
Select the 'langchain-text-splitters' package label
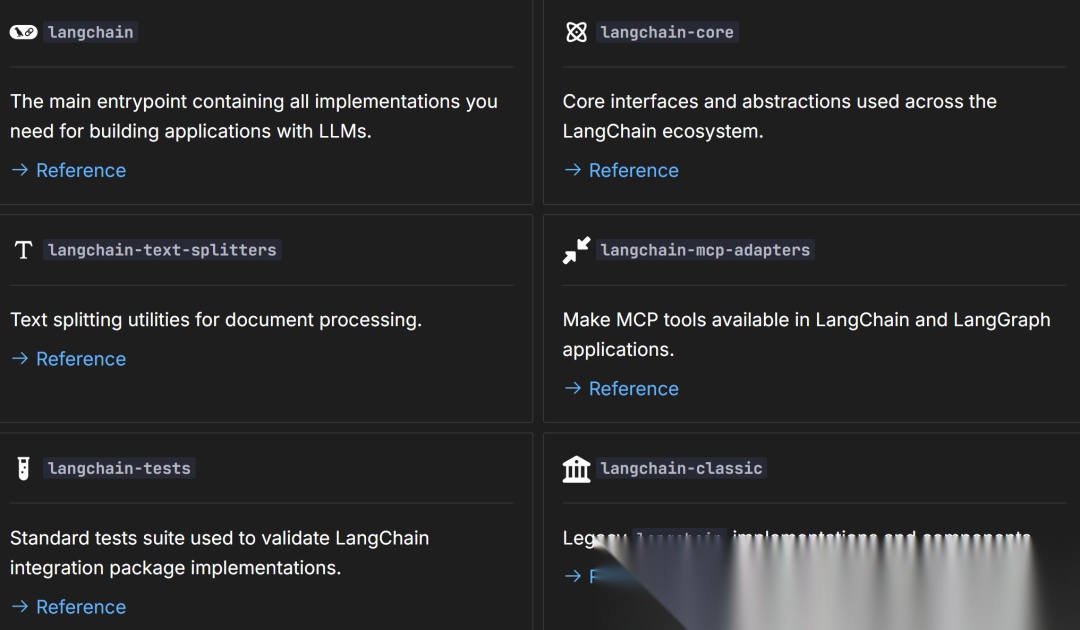tap(162, 250)
